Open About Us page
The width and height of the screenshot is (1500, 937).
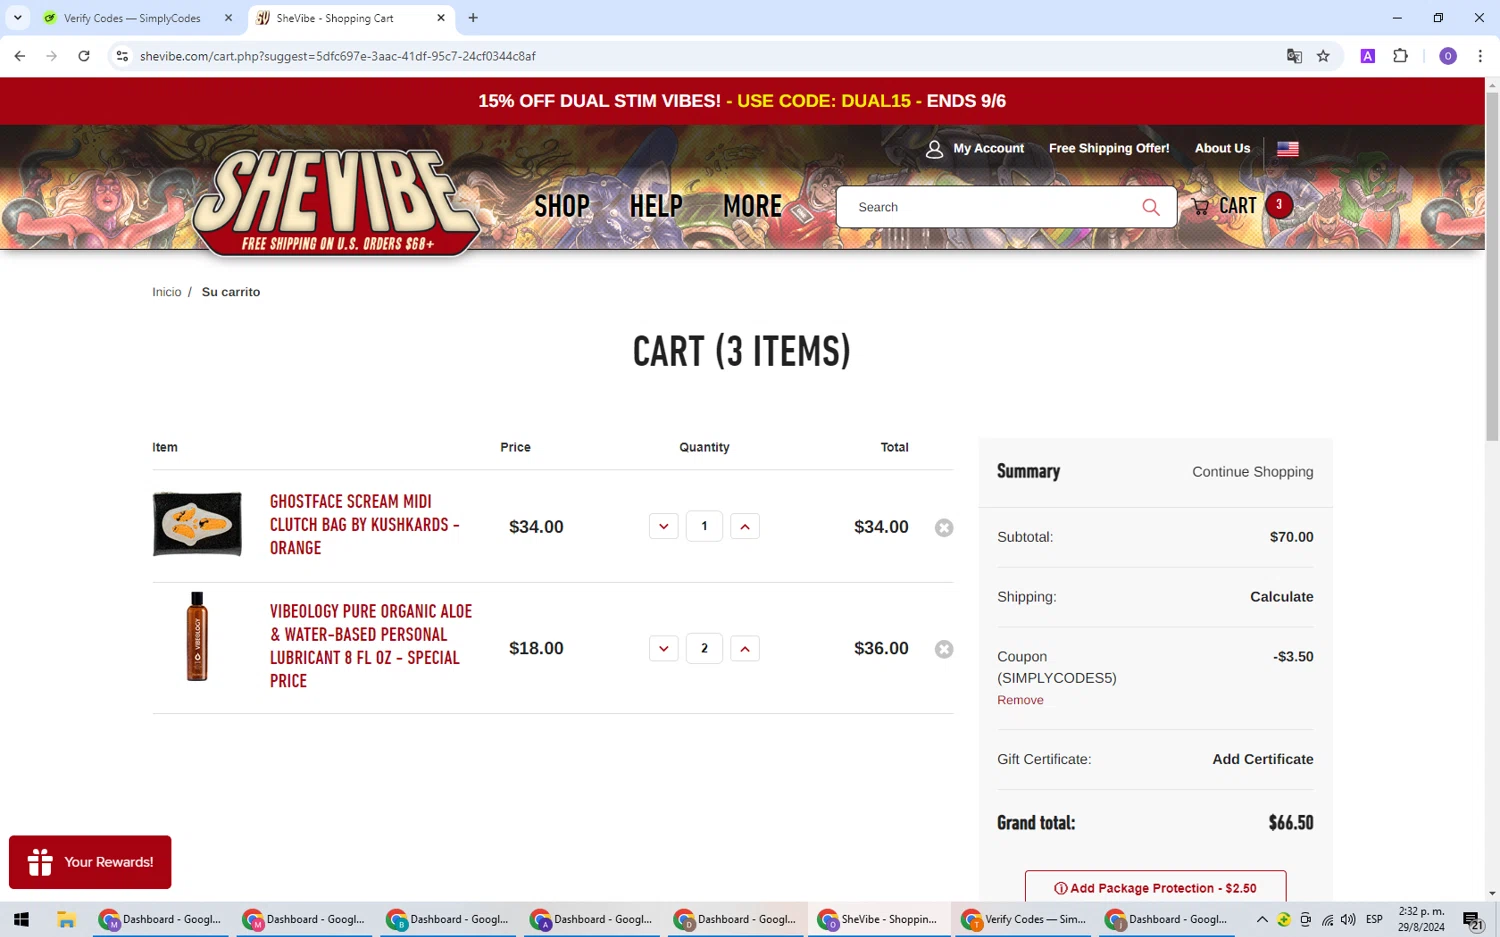1222,148
